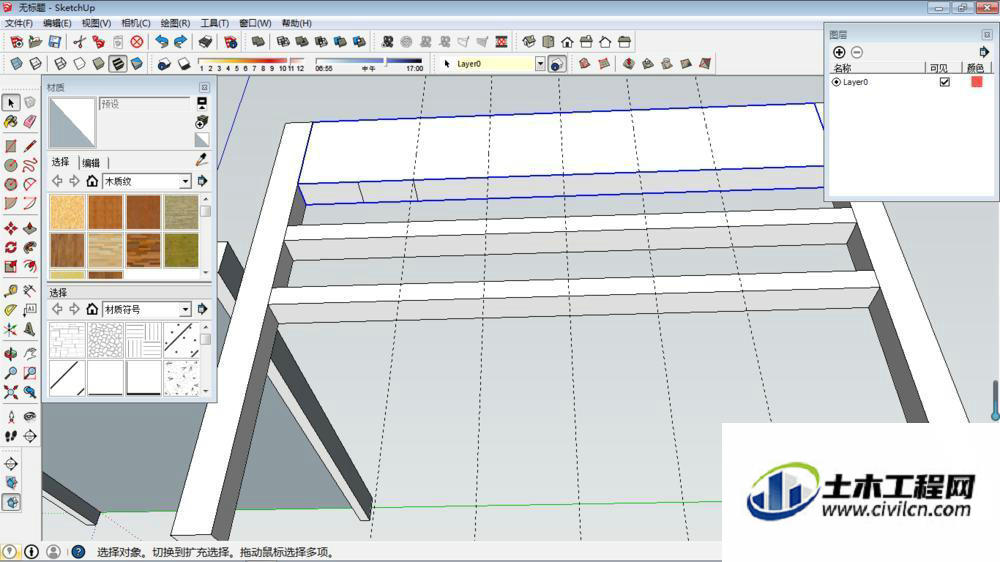Select the Rotate tool
Screen dimensions: 1000x562
(x=11, y=248)
